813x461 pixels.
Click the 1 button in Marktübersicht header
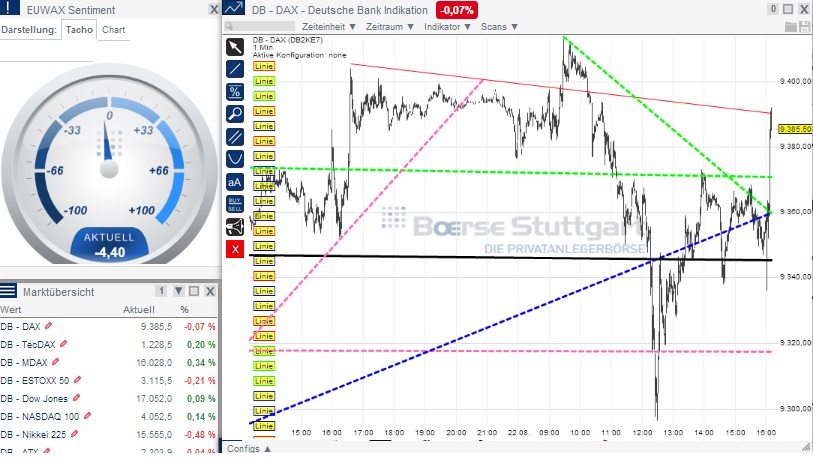click(x=161, y=291)
